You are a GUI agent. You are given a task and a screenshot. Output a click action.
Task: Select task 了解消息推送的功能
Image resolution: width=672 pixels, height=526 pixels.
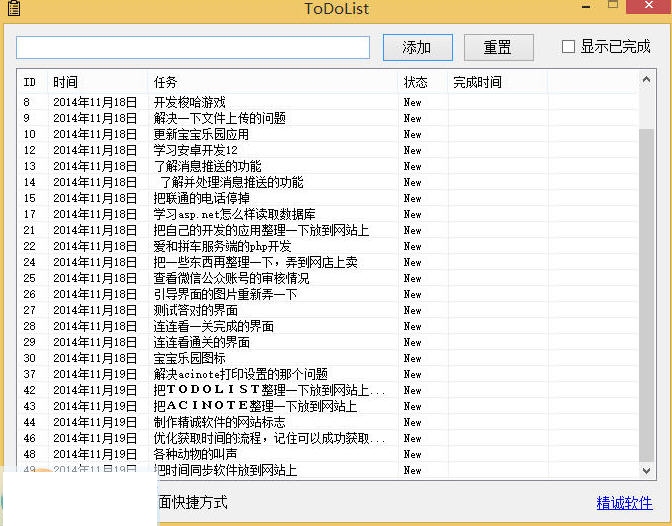[207, 166]
